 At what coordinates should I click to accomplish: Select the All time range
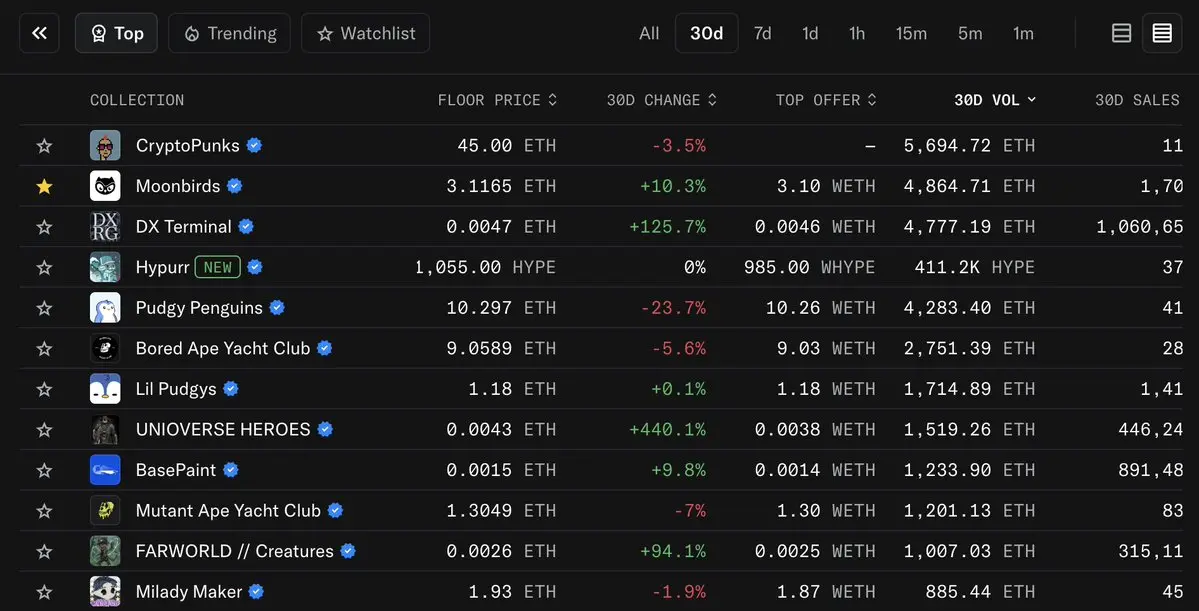649,33
